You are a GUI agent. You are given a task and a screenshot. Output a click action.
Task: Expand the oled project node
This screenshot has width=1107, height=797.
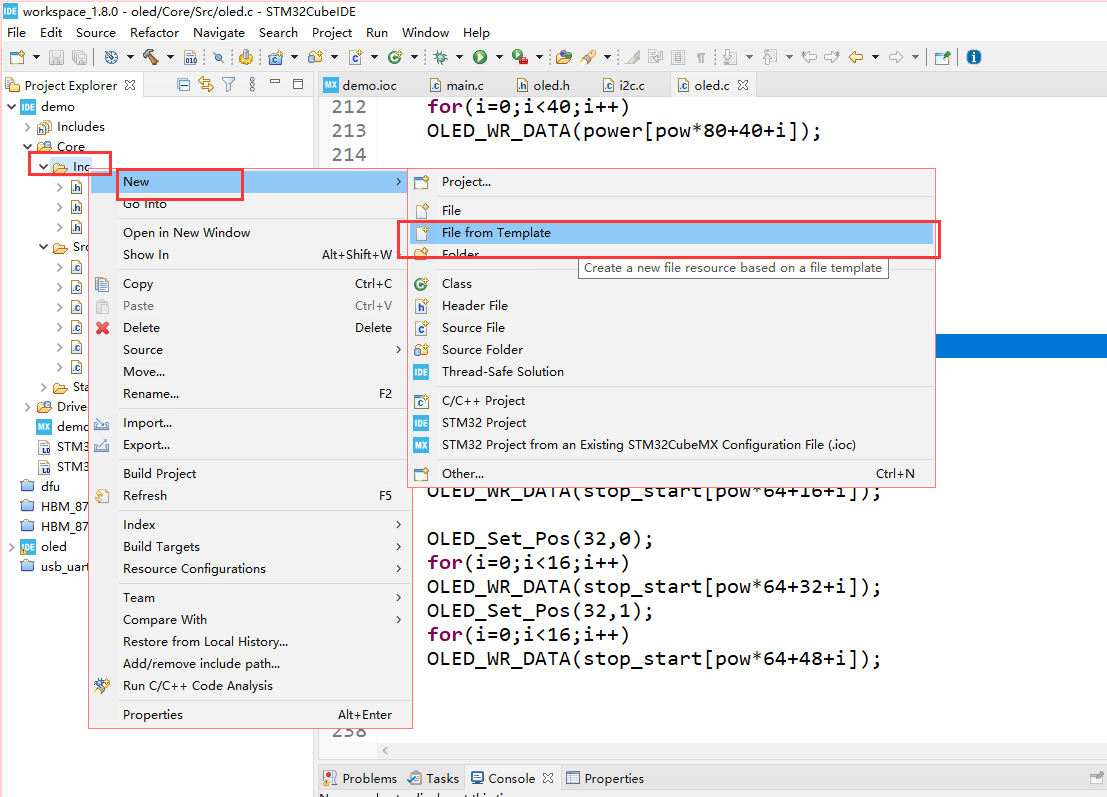(x=11, y=546)
